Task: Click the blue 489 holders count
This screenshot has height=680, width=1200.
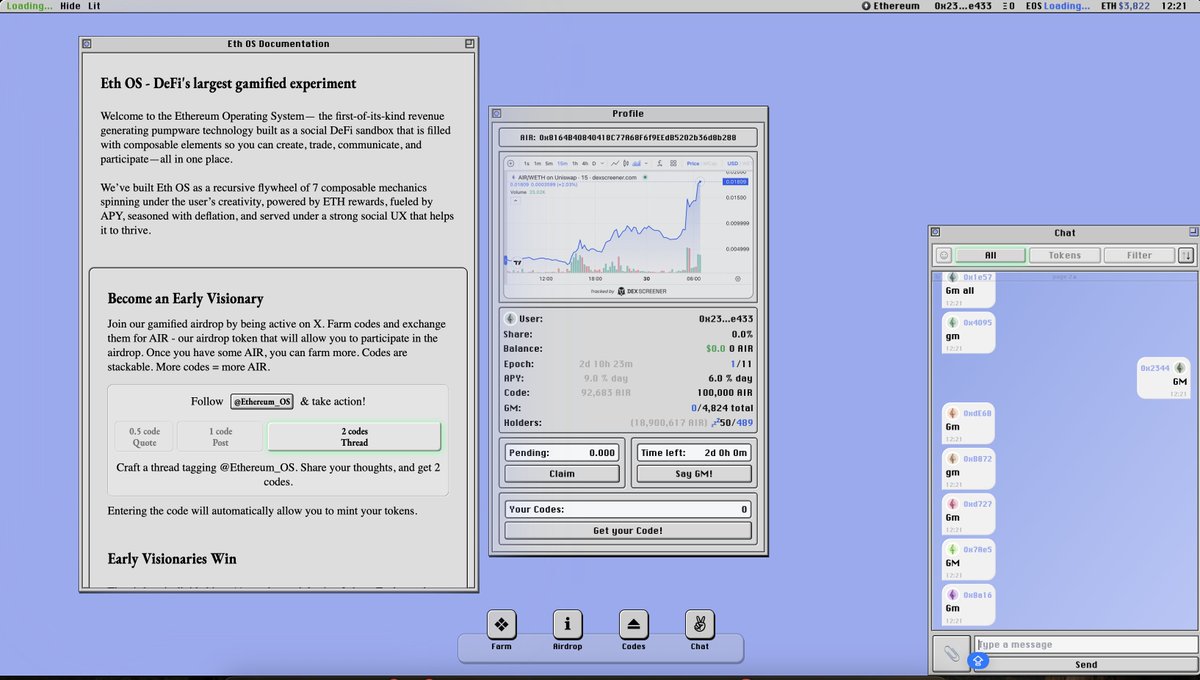Action: pyautogui.click(x=745, y=424)
